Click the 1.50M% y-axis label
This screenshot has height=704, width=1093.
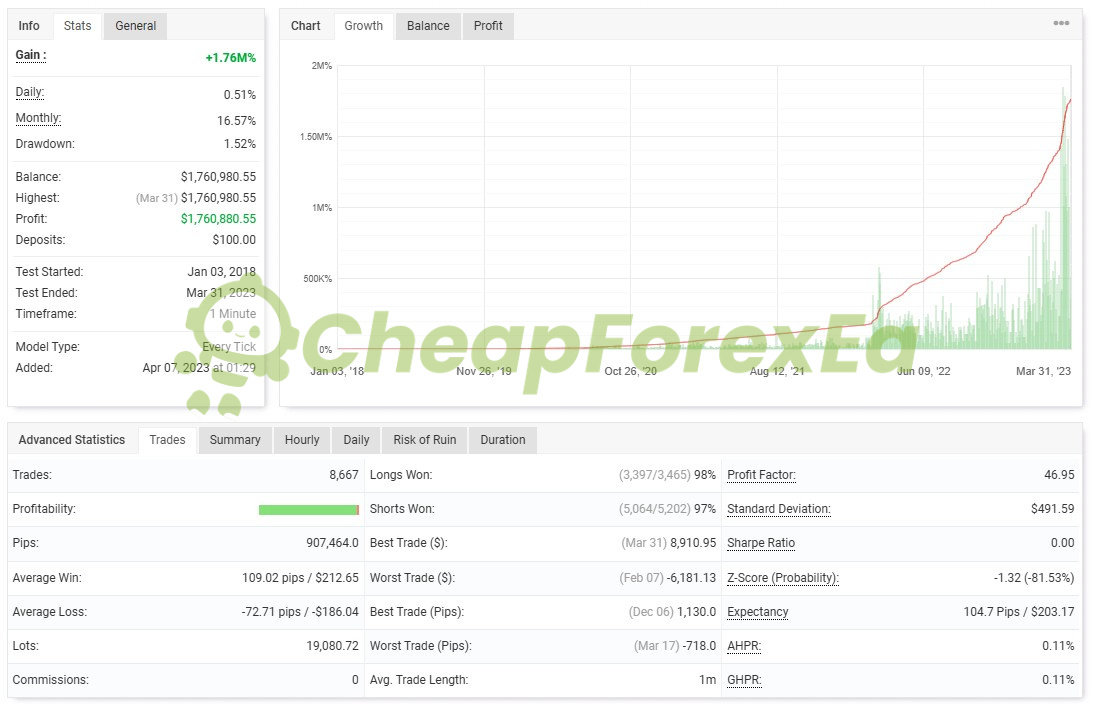tap(316, 137)
